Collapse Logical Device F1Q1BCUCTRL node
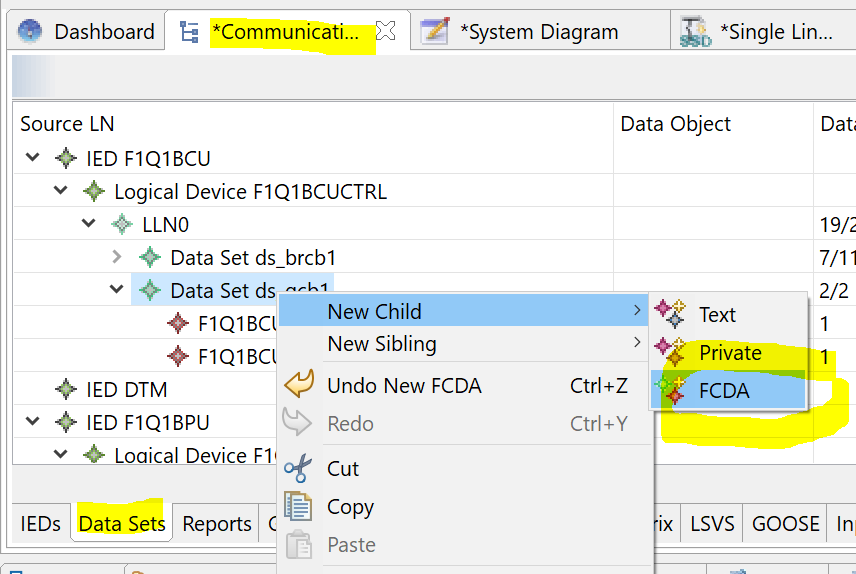856x574 pixels. tap(62, 191)
